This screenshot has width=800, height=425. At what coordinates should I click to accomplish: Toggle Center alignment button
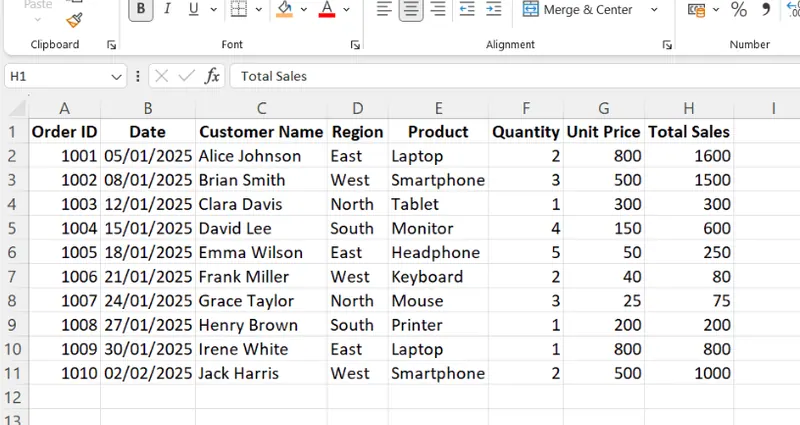[x=410, y=10]
